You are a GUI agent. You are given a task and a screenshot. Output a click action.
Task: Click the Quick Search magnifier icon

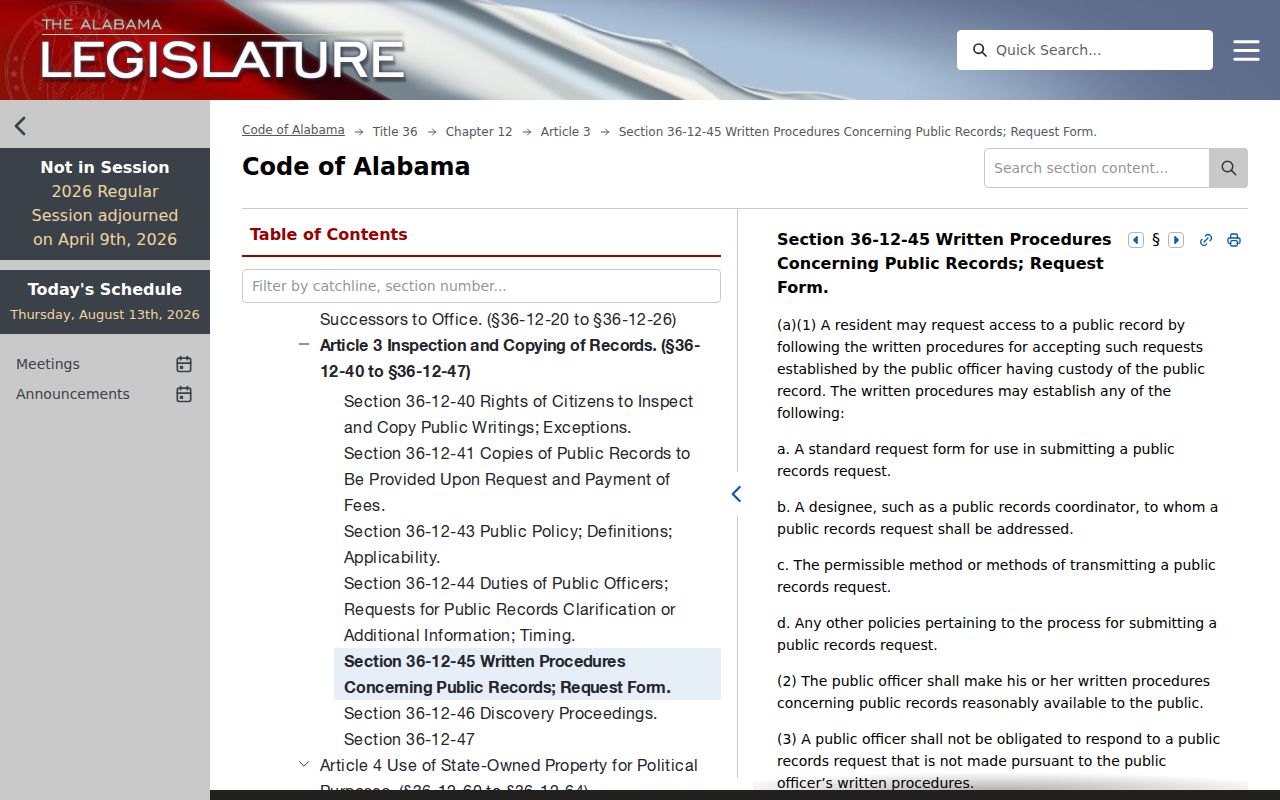point(980,50)
